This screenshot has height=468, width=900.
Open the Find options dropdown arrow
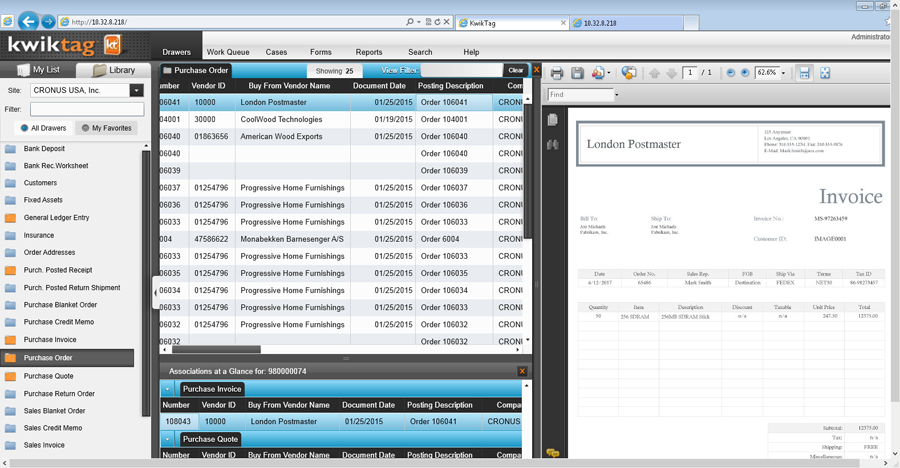617,95
